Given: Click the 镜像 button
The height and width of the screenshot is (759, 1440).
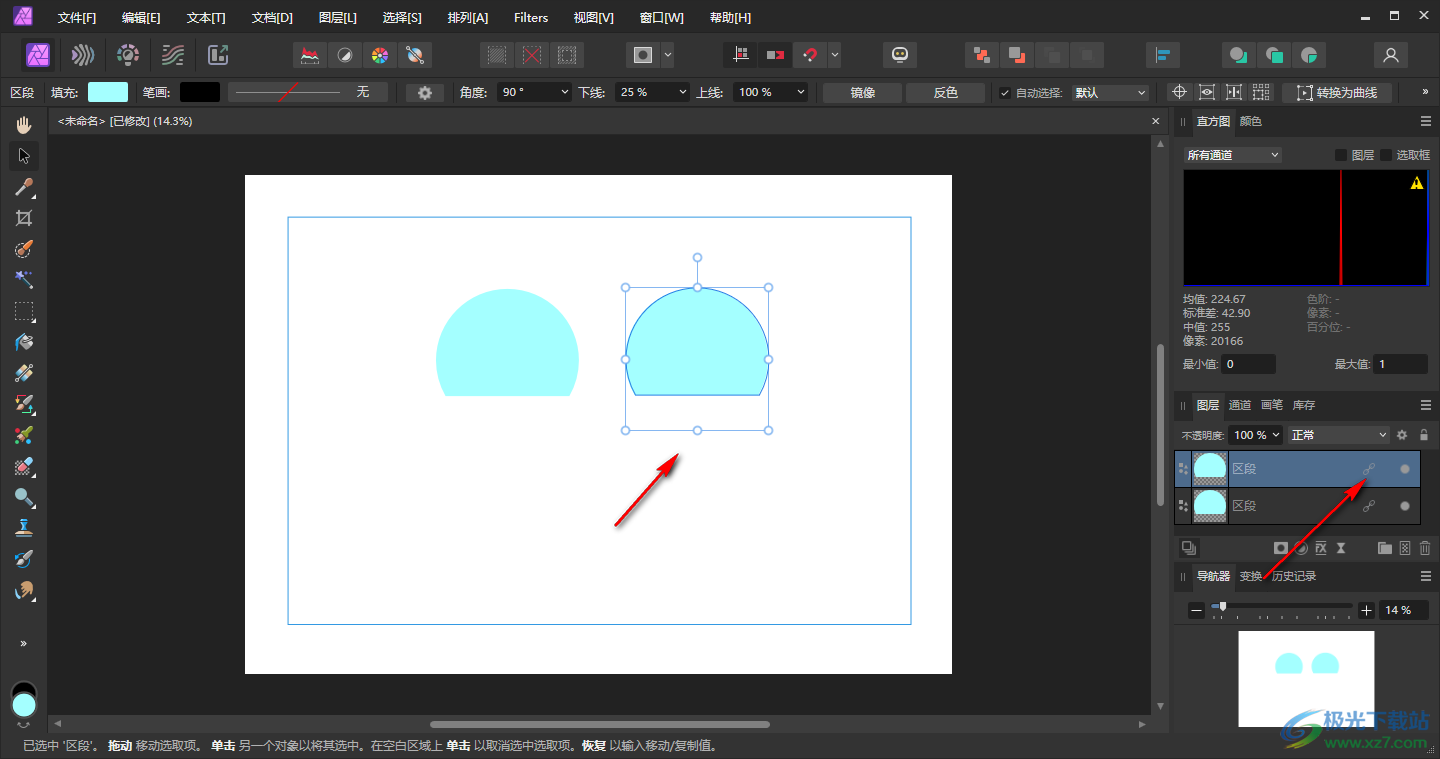Looking at the screenshot, I should [862, 92].
